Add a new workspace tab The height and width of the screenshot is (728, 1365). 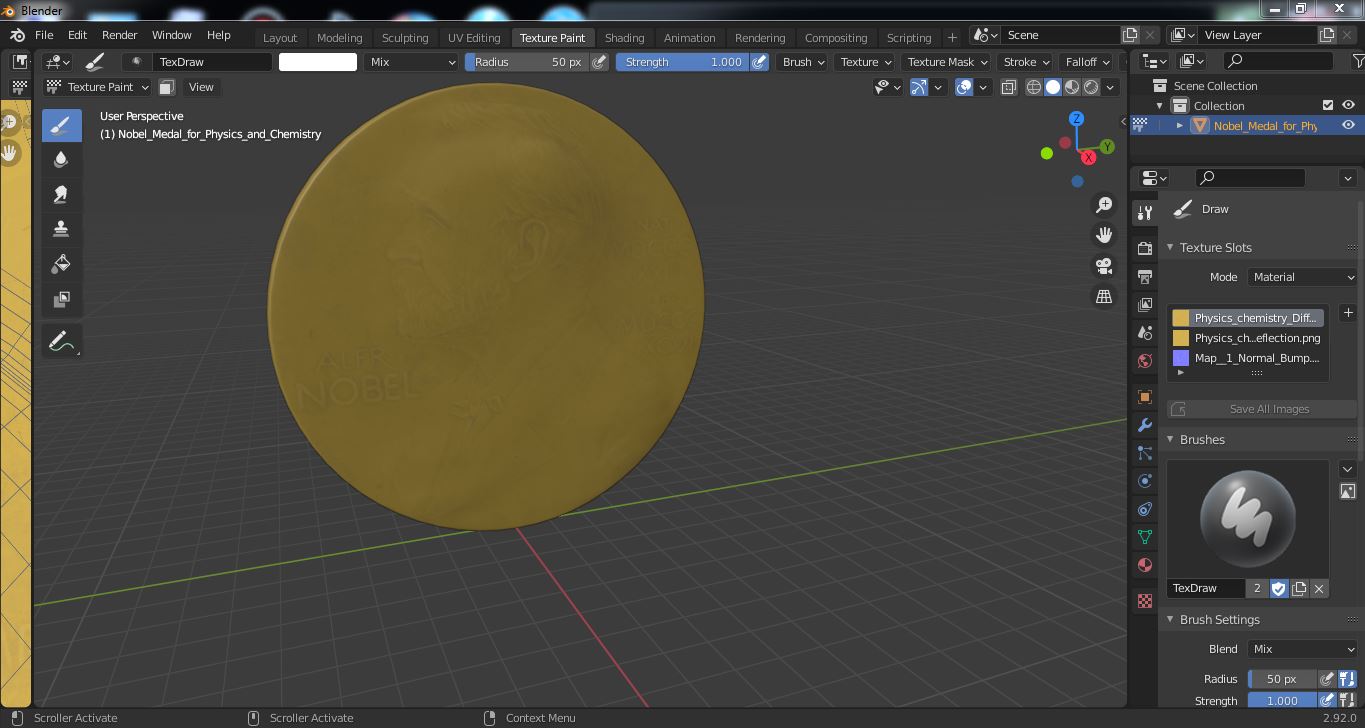coord(952,38)
